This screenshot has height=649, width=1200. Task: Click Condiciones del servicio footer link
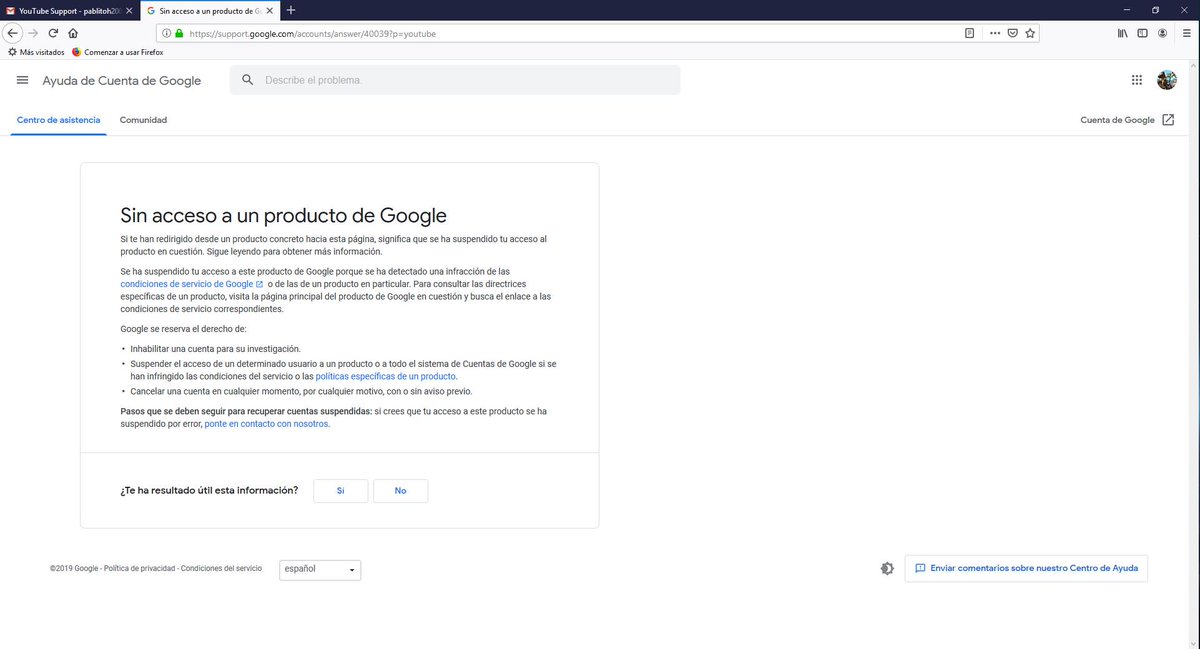click(223, 569)
